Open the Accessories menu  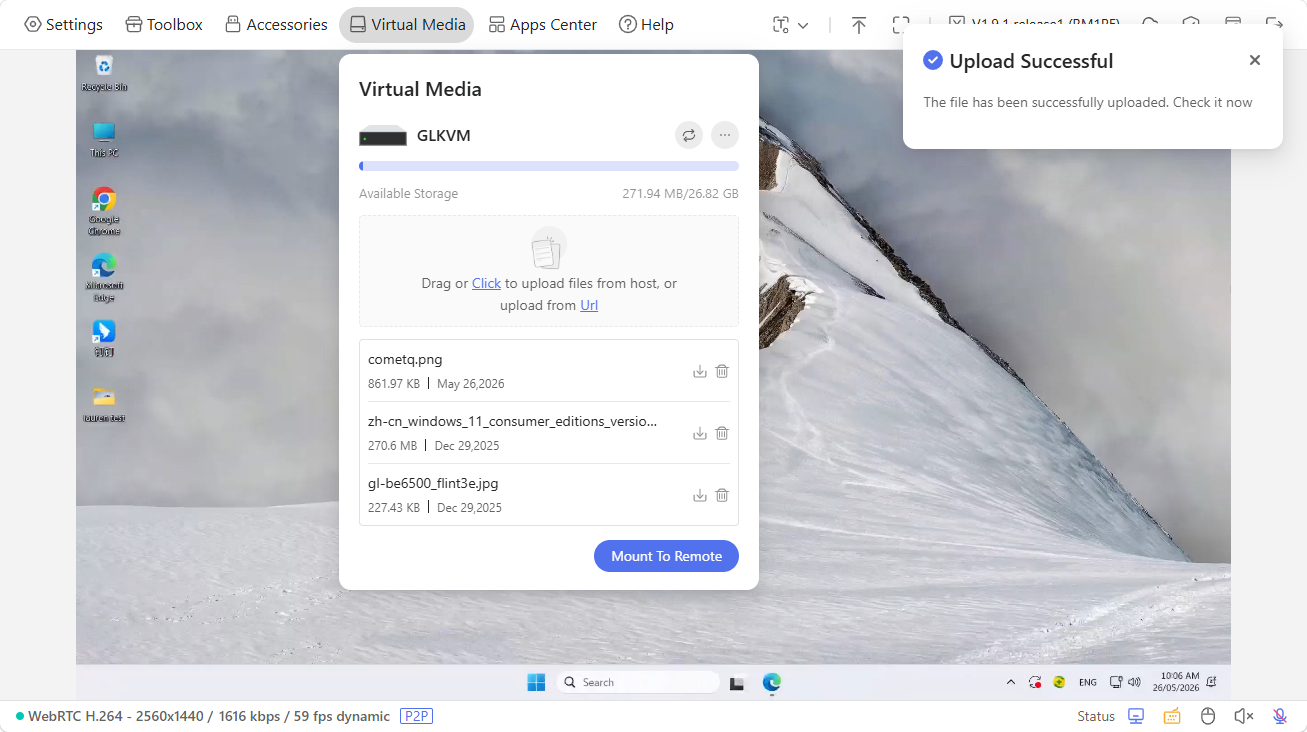tap(276, 24)
